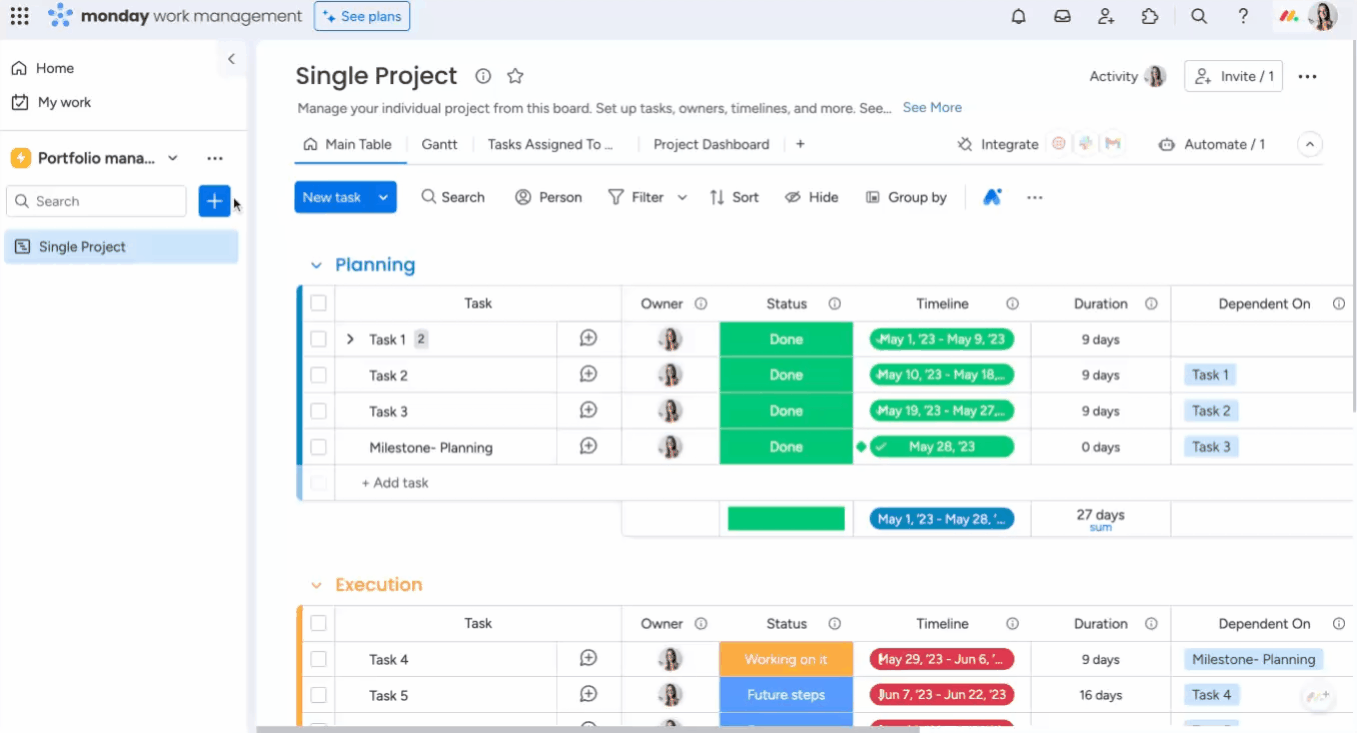
Task: Open the AI assistant icon in the toolbar
Action: [992, 197]
